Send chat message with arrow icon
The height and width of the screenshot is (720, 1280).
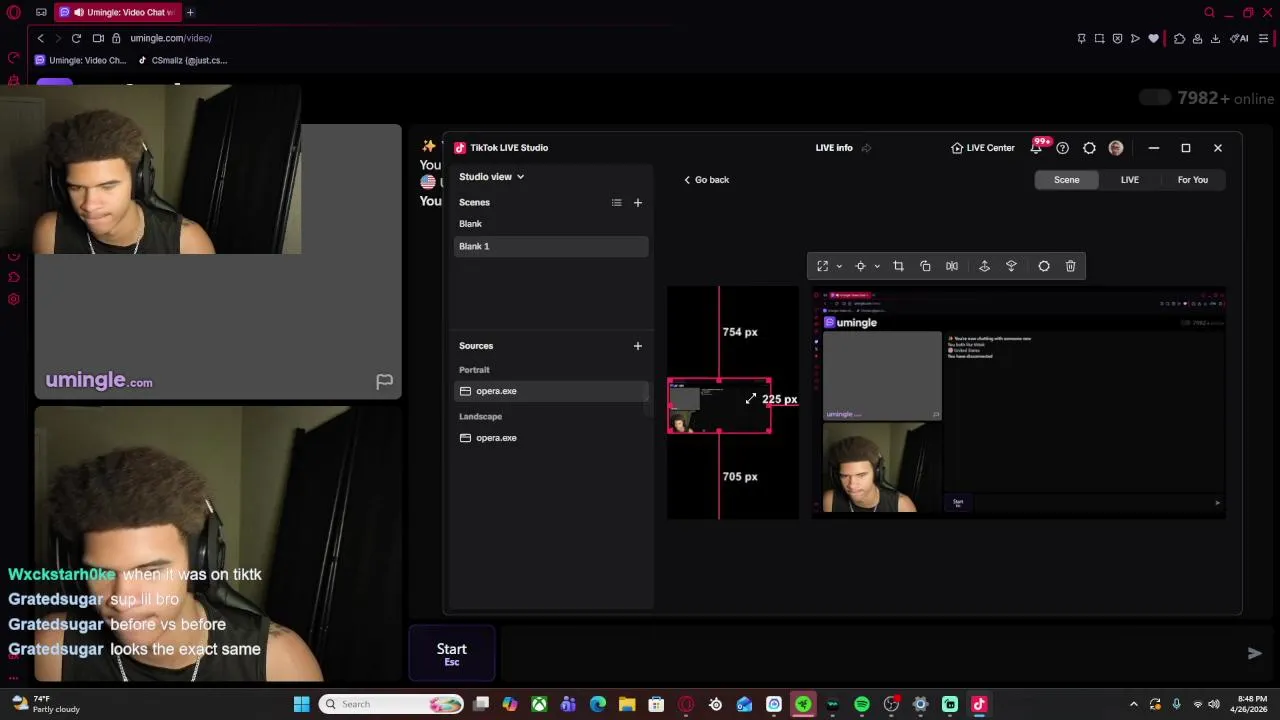tap(1254, 653)
